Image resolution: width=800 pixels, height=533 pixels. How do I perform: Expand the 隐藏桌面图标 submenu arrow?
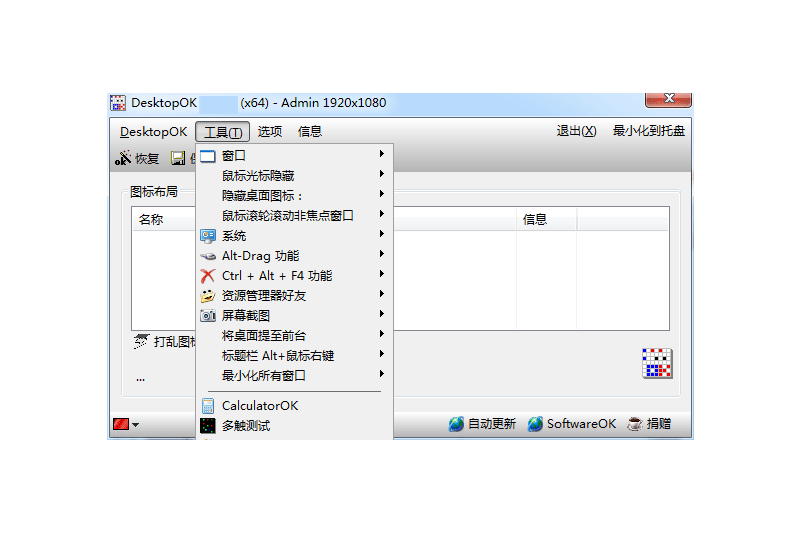click(x=381, y=194)
